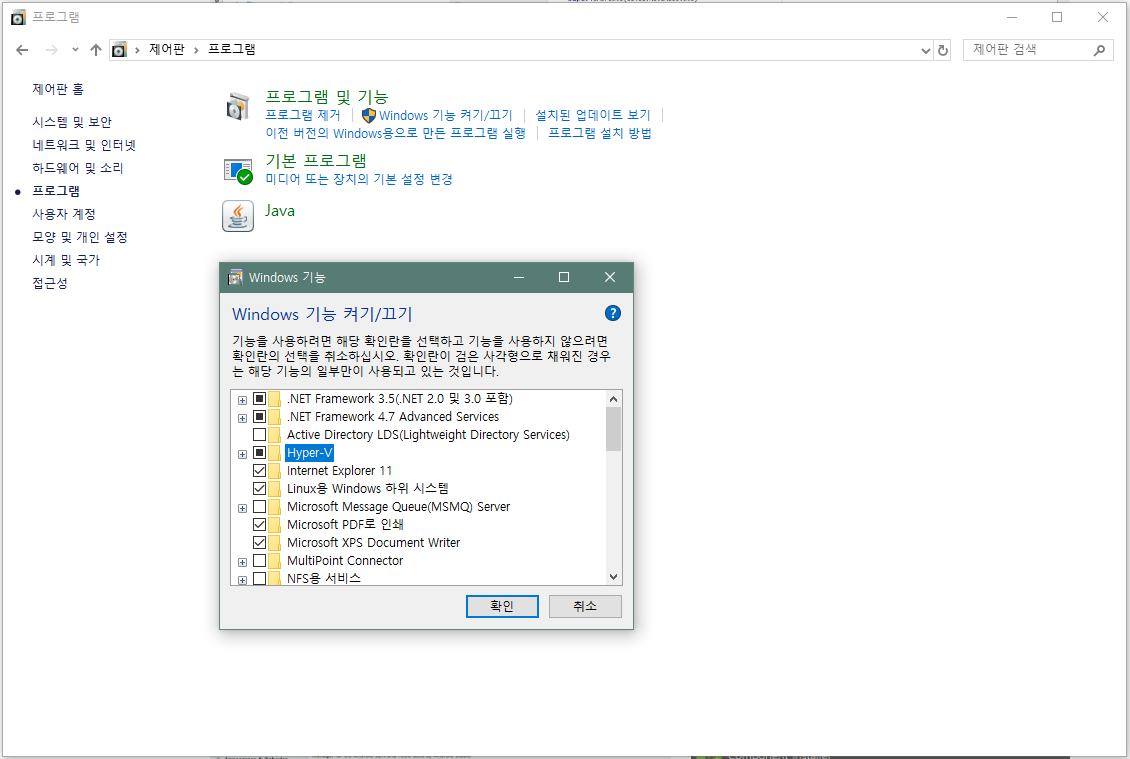Uncheck Internet Explorer 11

coord(259,471)
